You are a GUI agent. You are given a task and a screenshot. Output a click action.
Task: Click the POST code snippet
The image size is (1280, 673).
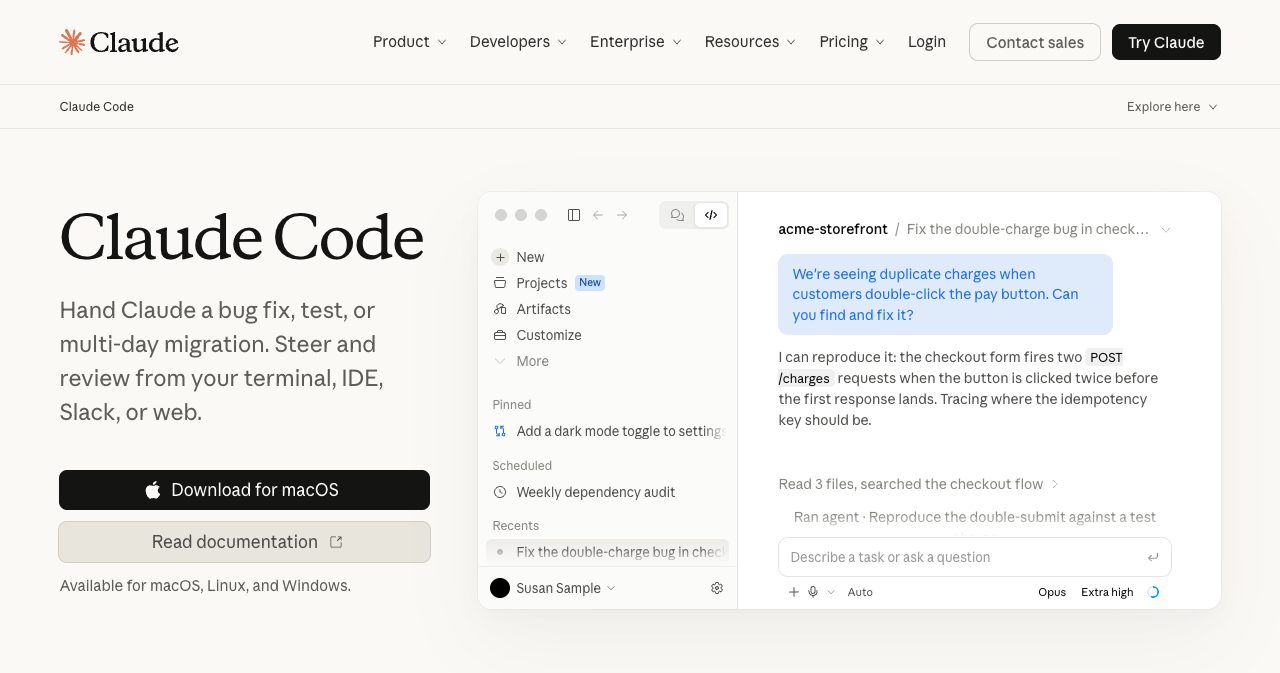(1106, 357)
